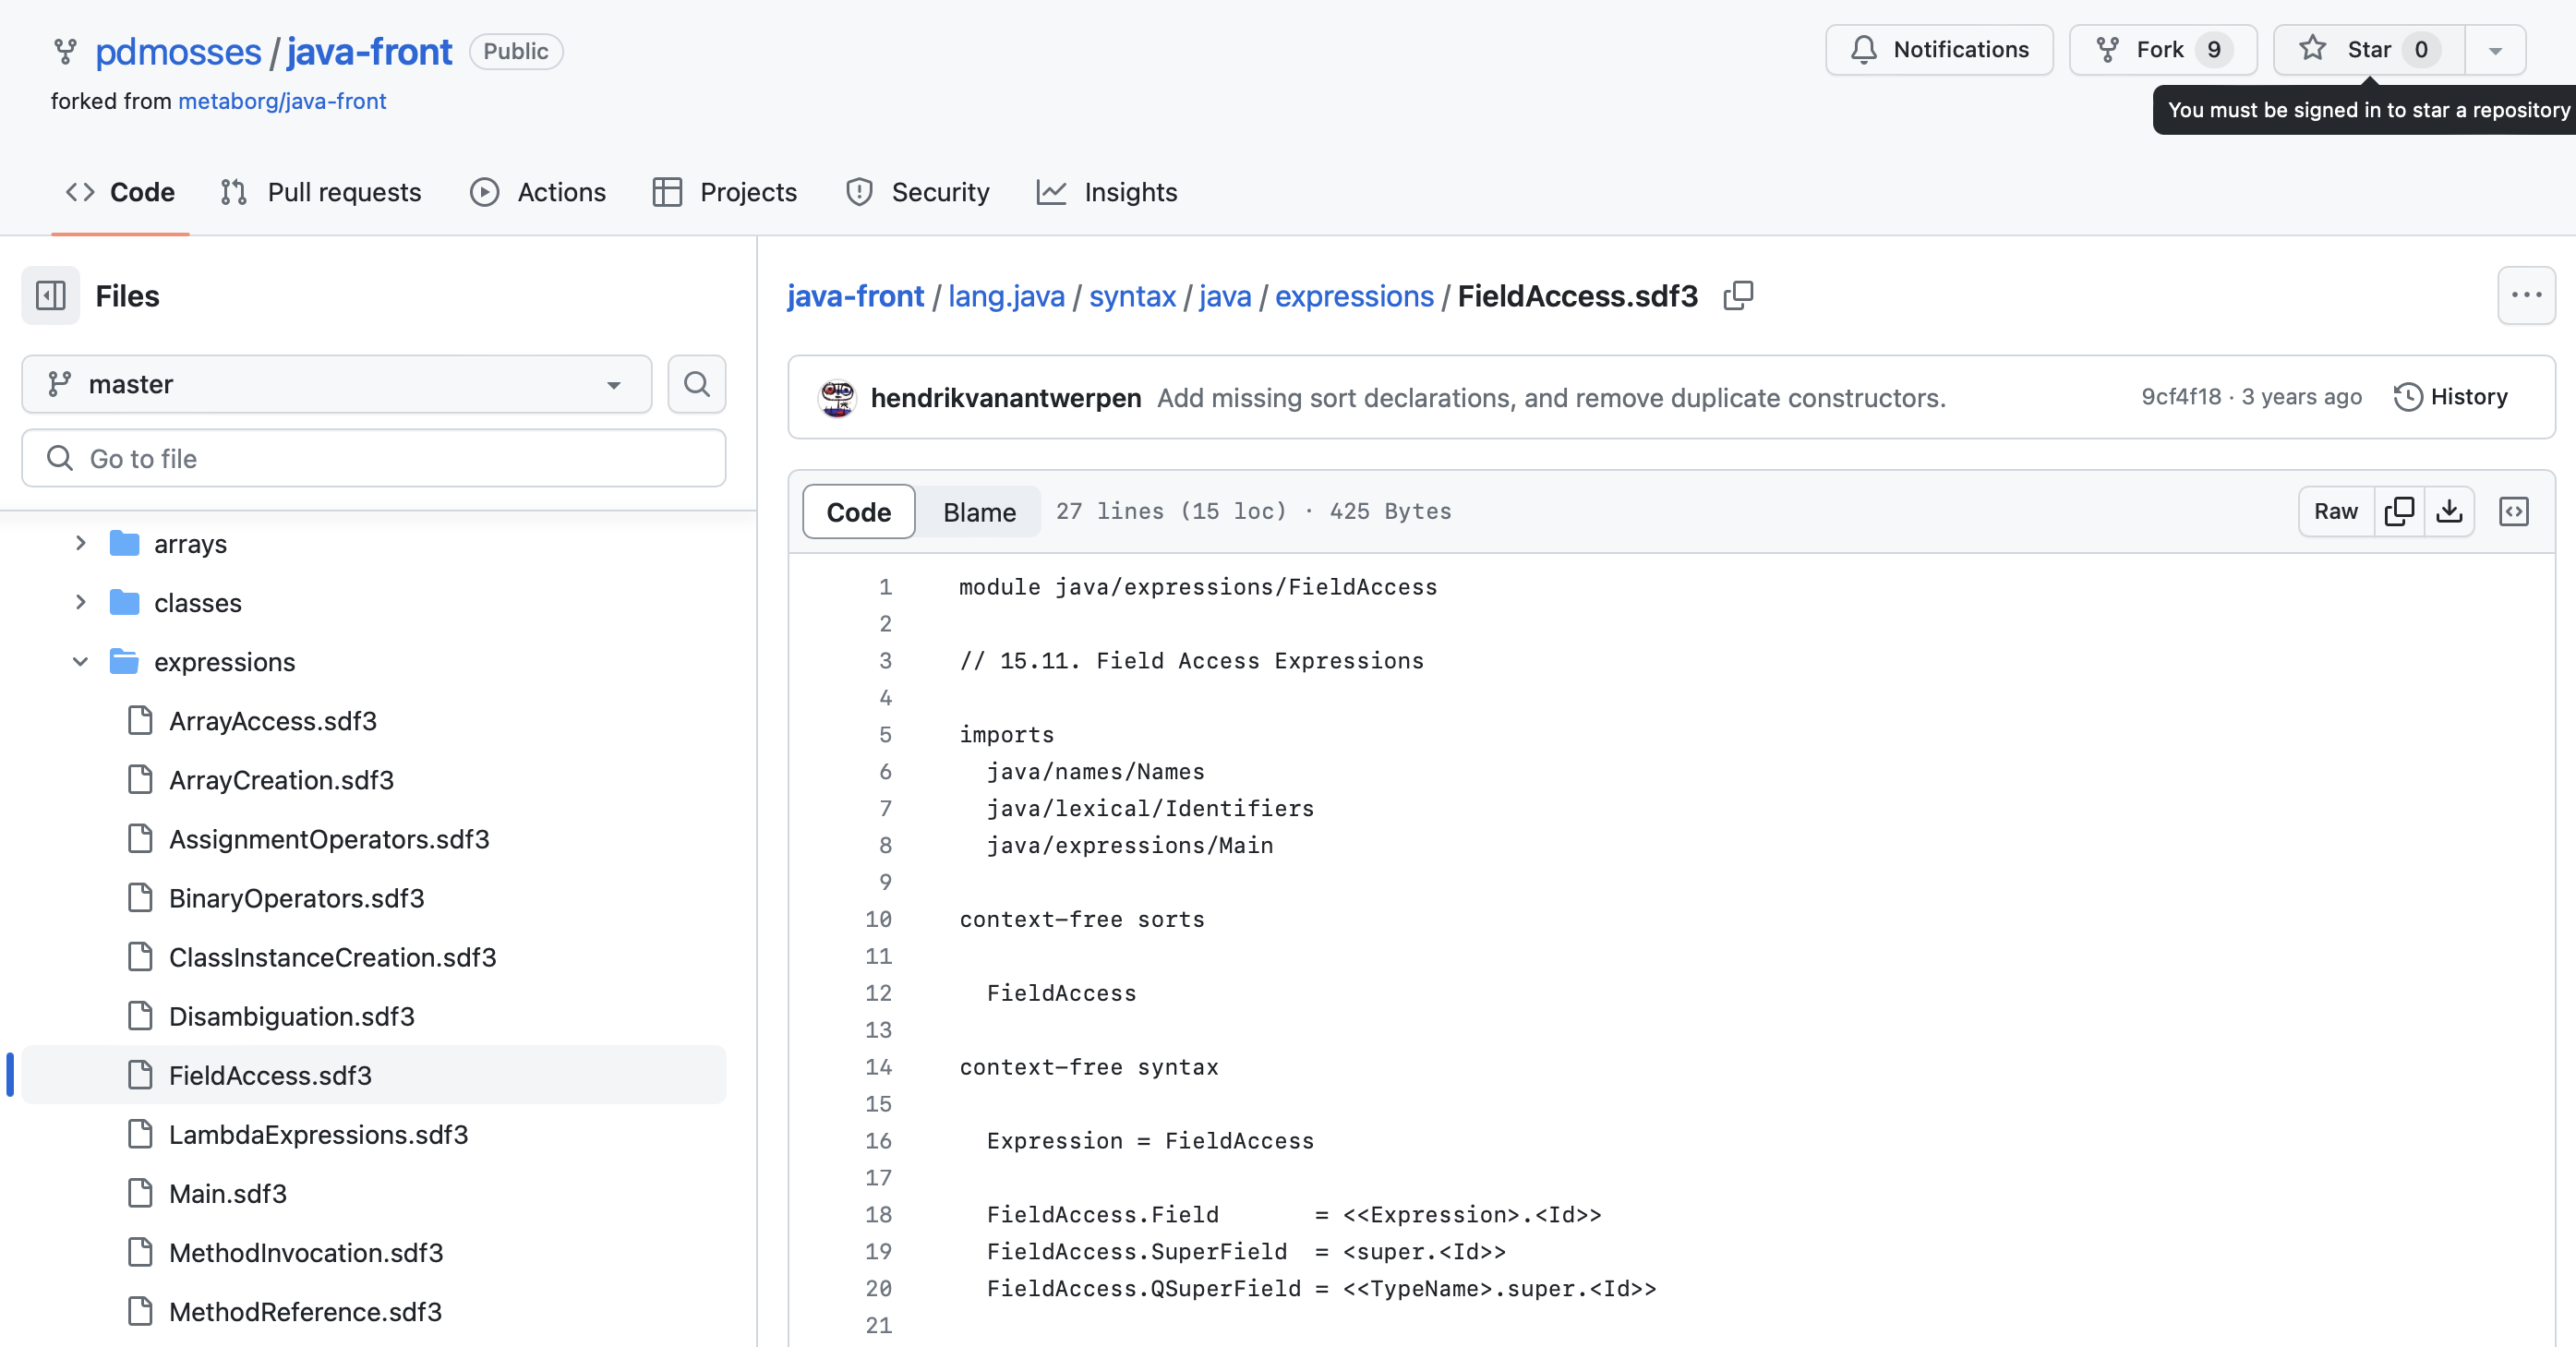Click the search files magnifier button

697,384
